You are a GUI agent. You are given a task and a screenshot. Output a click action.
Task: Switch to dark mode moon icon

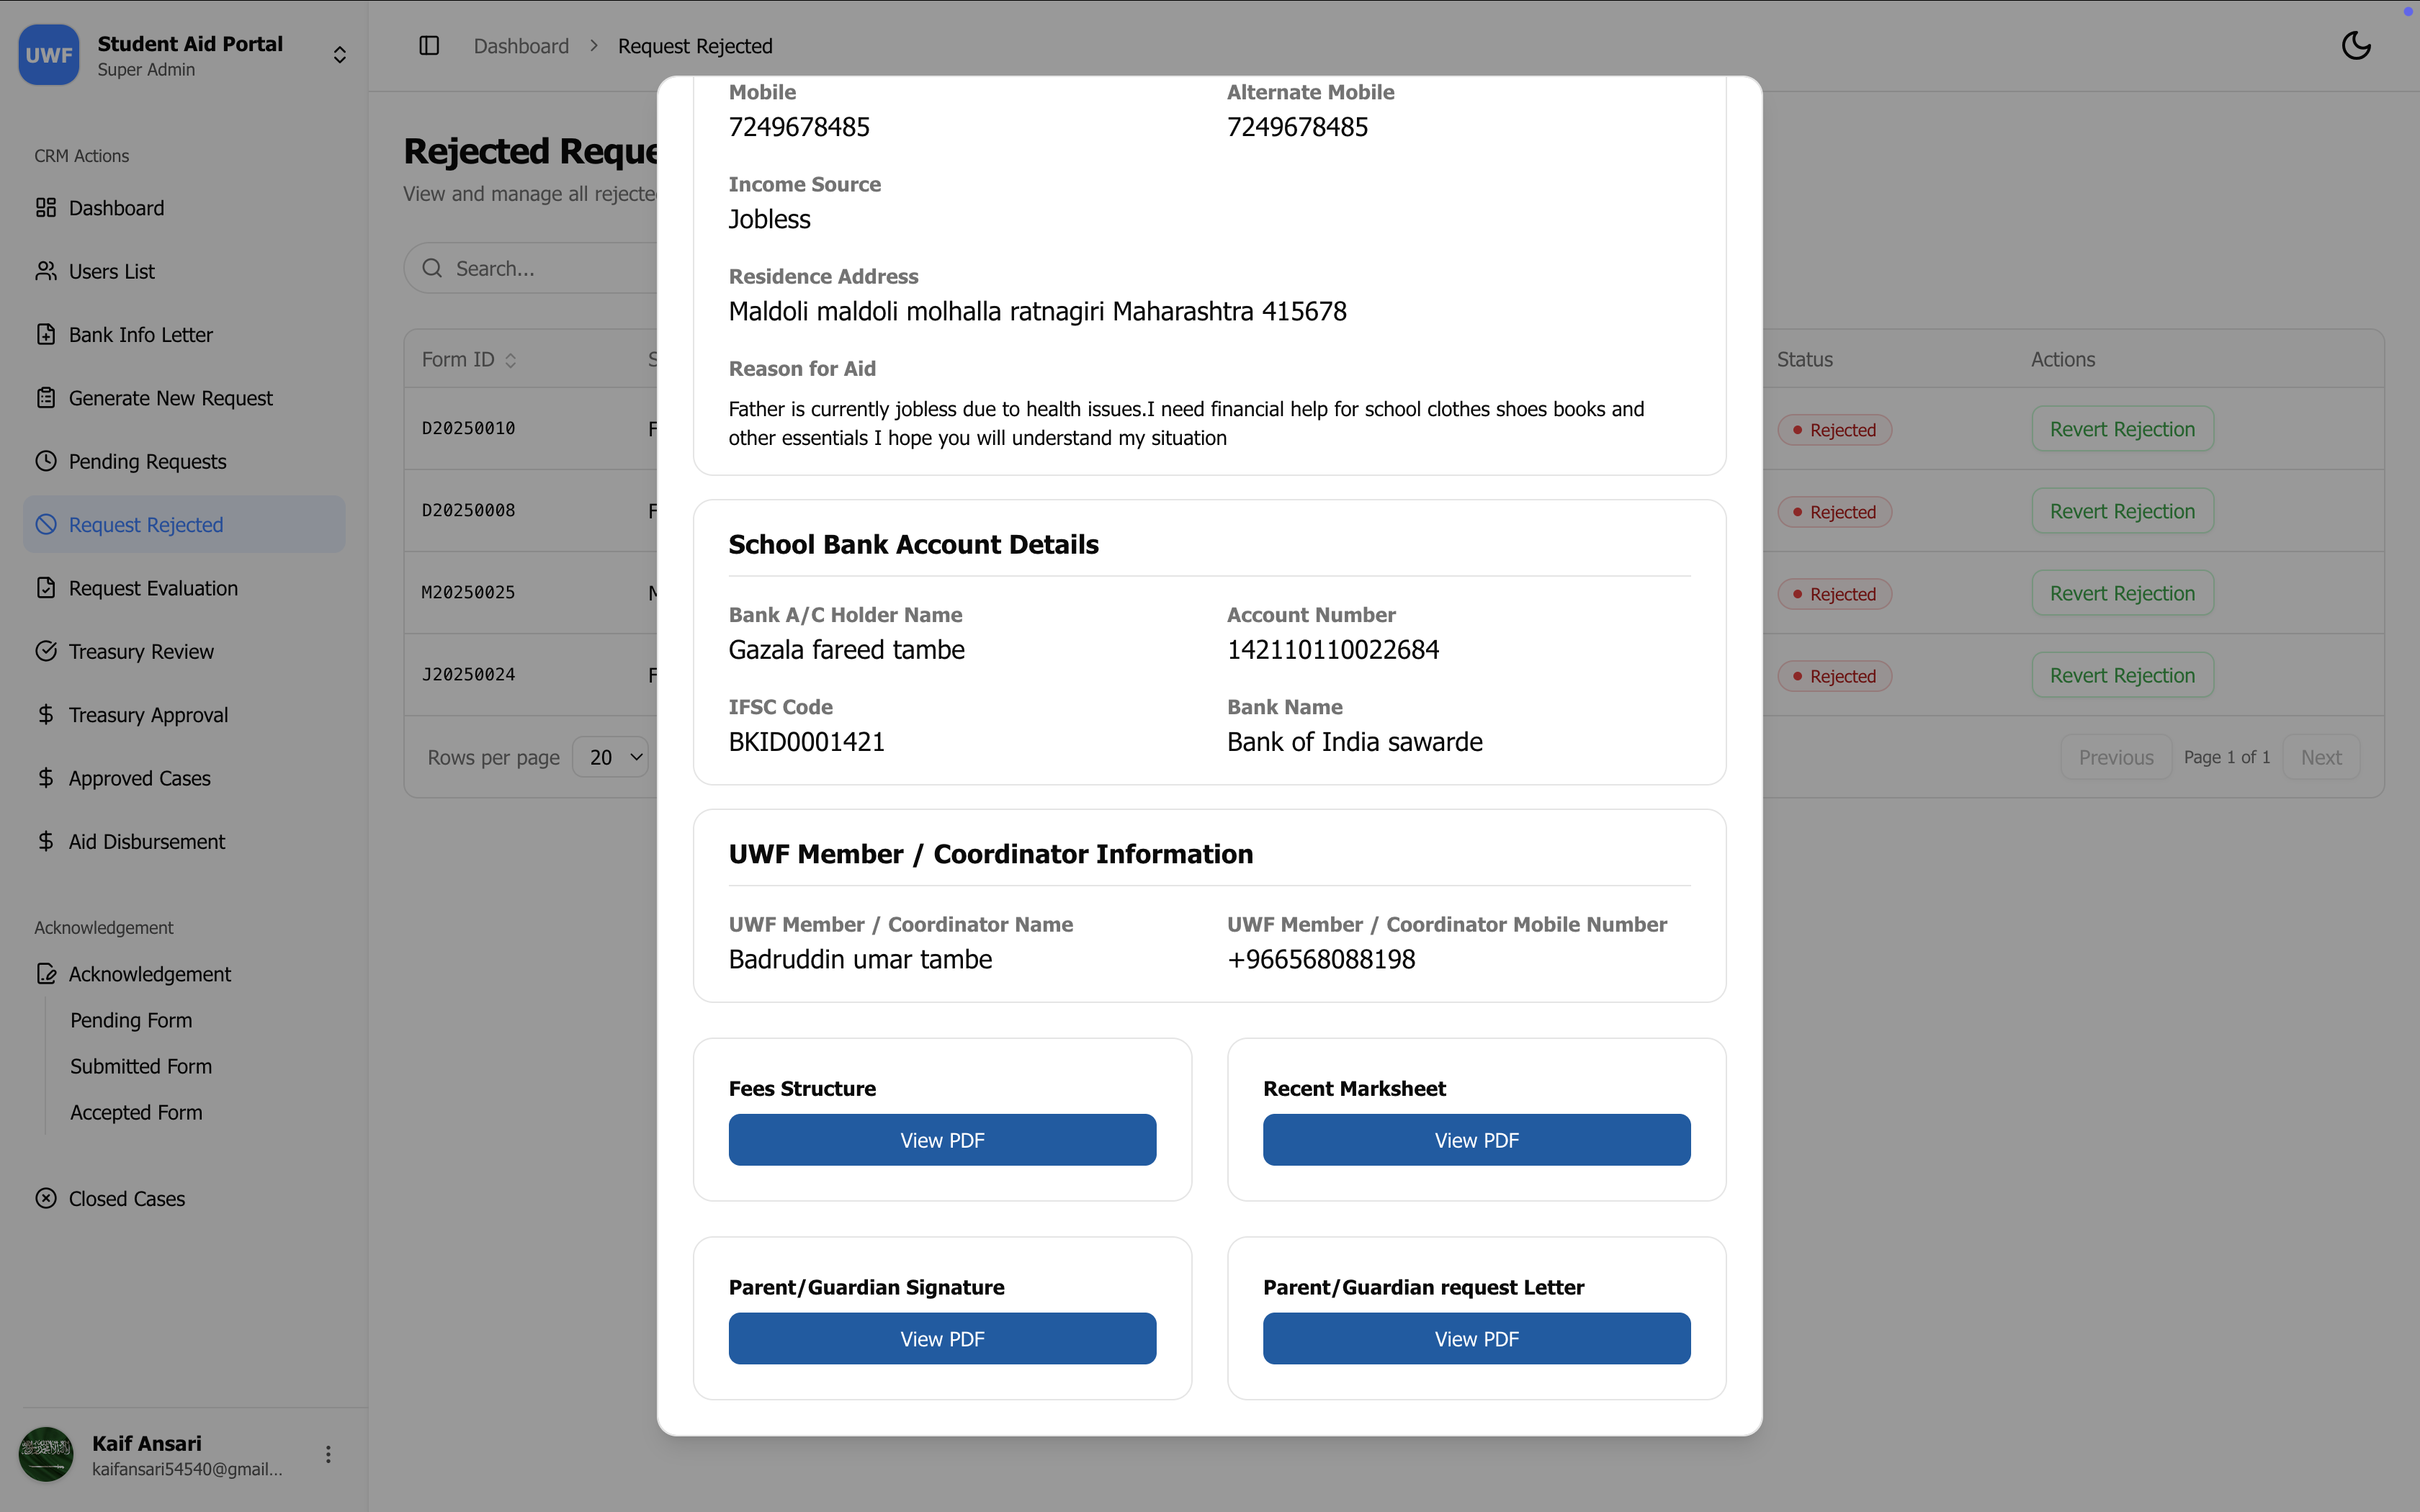point(2356,46)
